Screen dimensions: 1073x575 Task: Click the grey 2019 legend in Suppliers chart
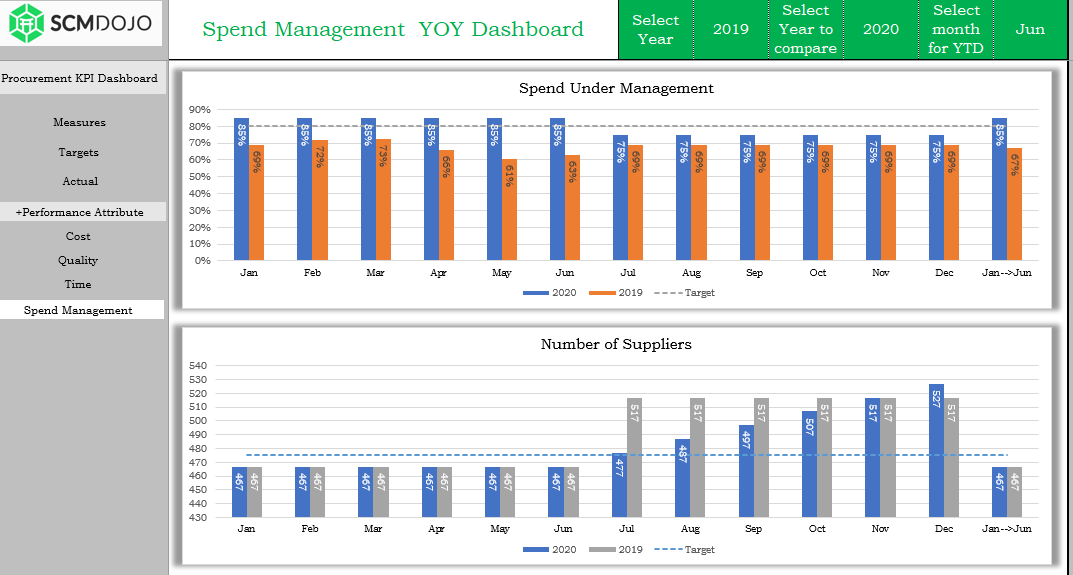[615, 550]
